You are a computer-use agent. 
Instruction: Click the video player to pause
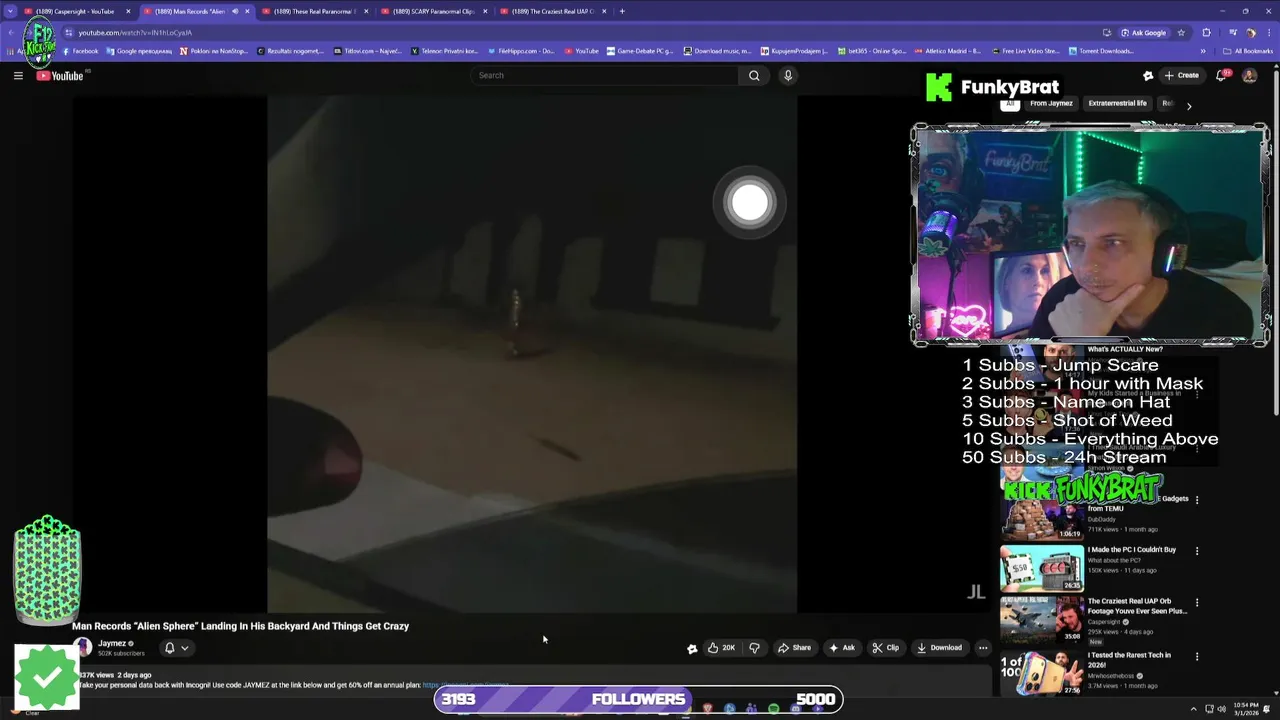(531, 354)
